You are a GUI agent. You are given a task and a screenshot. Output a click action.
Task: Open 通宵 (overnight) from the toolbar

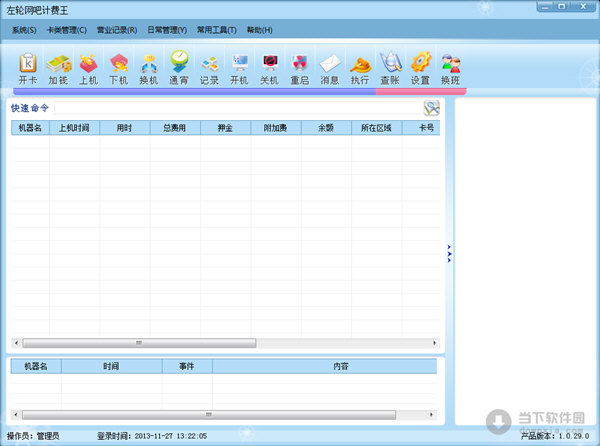tap(179, 67)
